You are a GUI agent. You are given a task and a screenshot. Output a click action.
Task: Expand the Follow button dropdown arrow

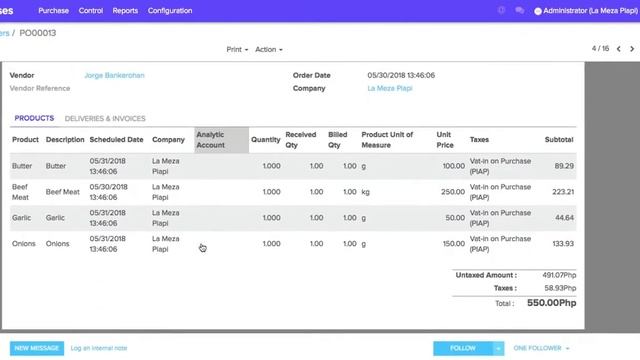(x=498, y=349)
